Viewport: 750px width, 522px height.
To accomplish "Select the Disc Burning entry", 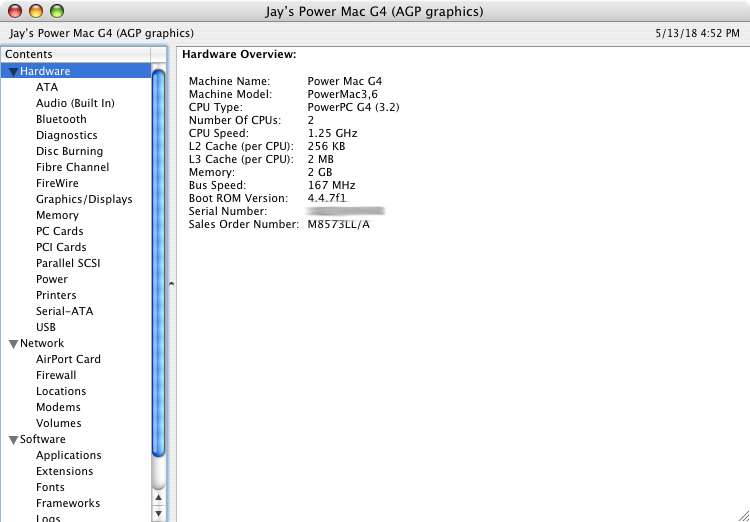I will (69, 151).
